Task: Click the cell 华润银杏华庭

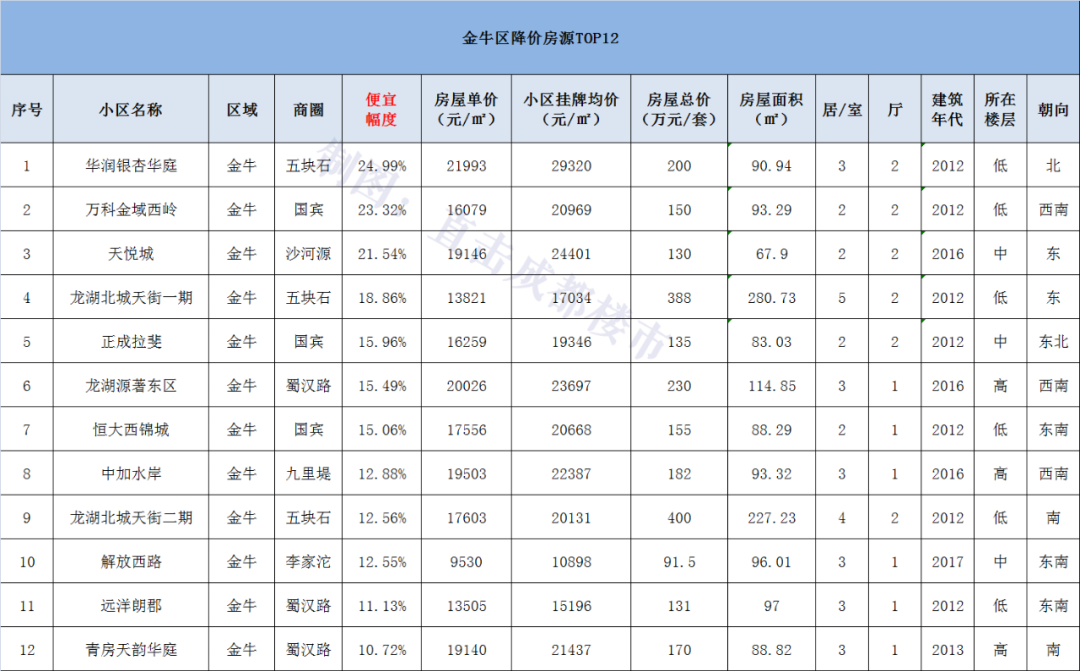Action: point(131,166)
